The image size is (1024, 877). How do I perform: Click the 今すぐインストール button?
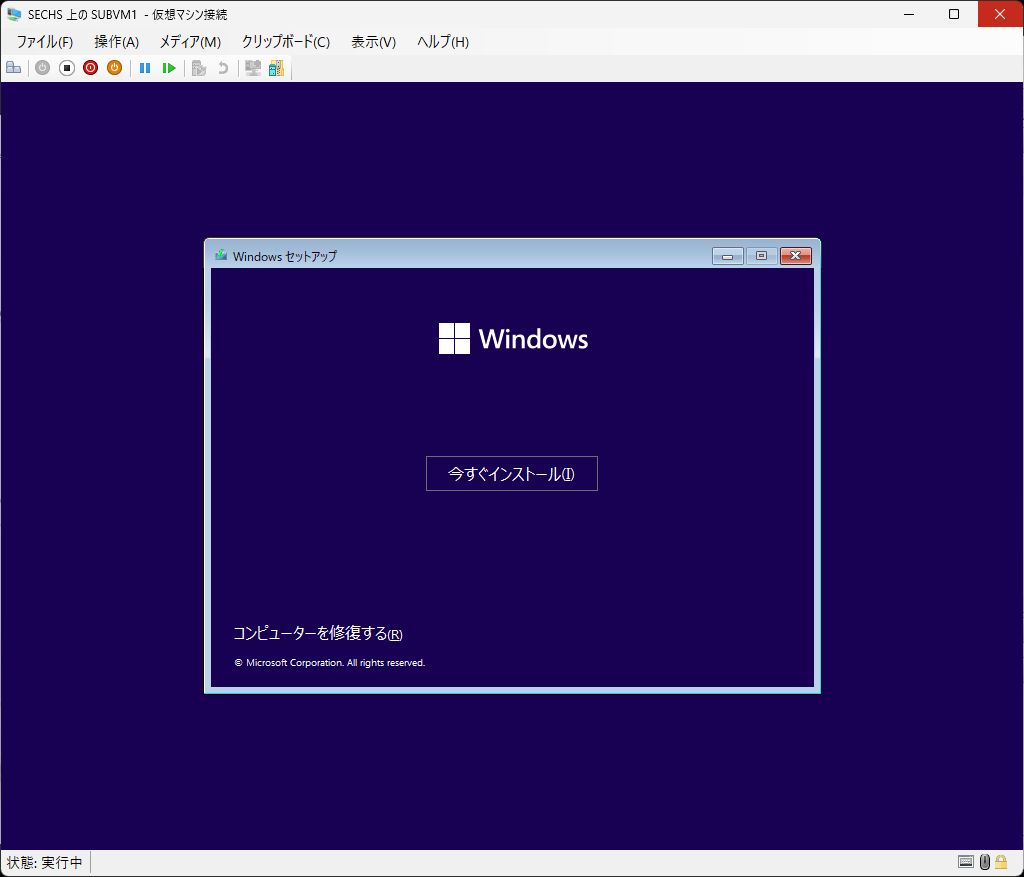[x=511, y=473]
